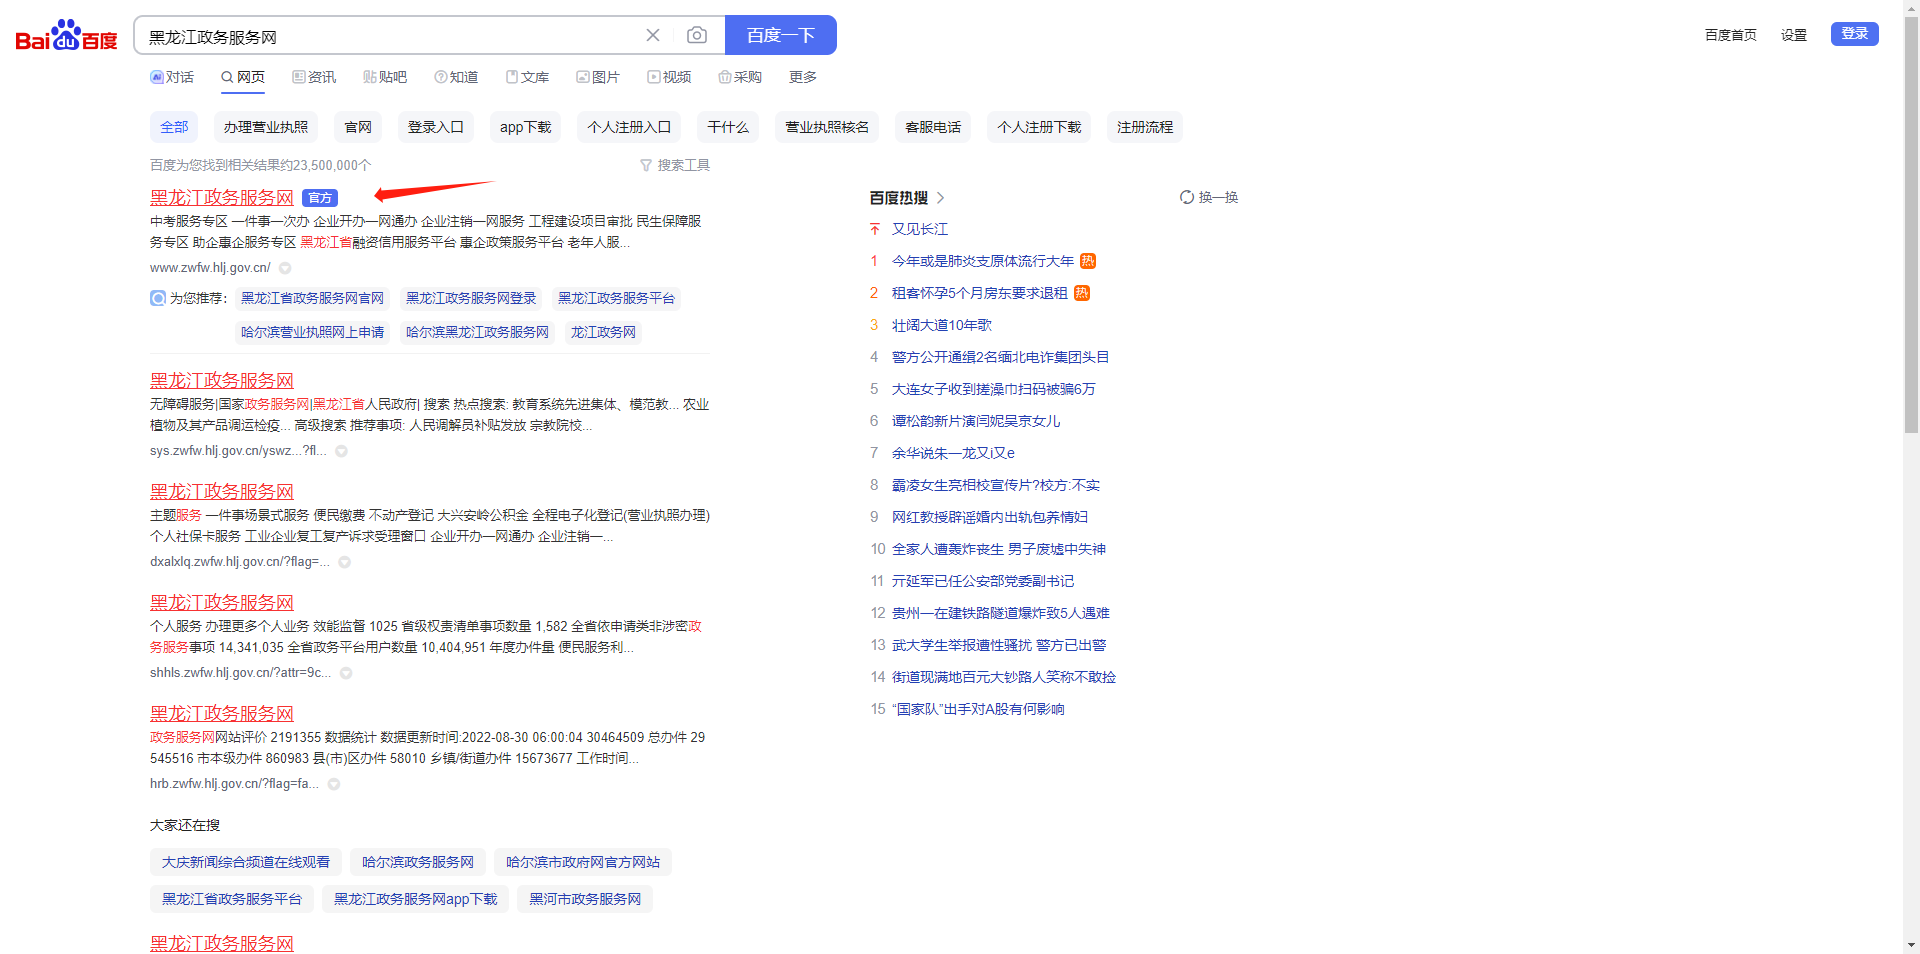Viewport: 1920px width, 954px height.
Task: Click icon beside sys.zwfw.hlj.gov.cn URL
Action: coord(341,451)
